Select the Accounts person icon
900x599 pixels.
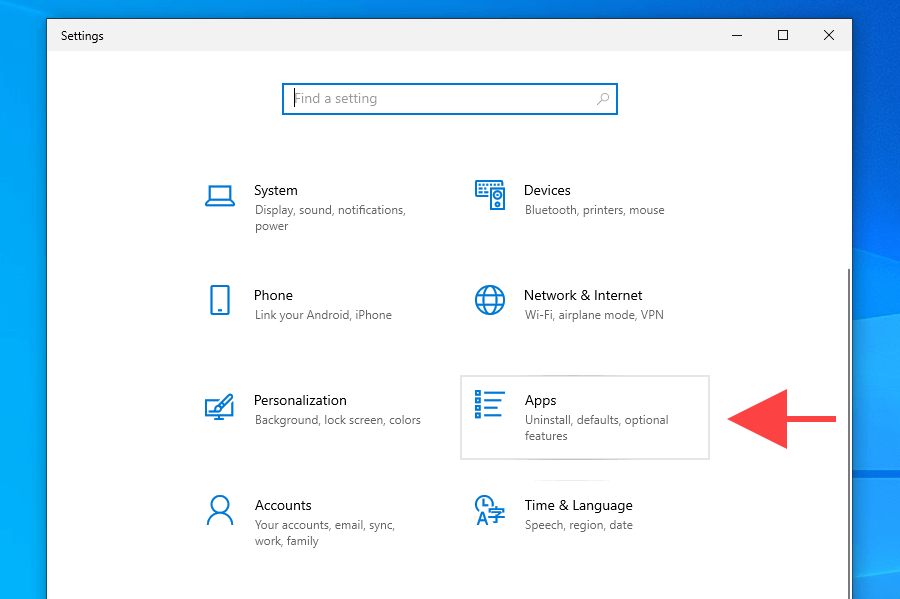pyautogui.click(x=220, y=511)
